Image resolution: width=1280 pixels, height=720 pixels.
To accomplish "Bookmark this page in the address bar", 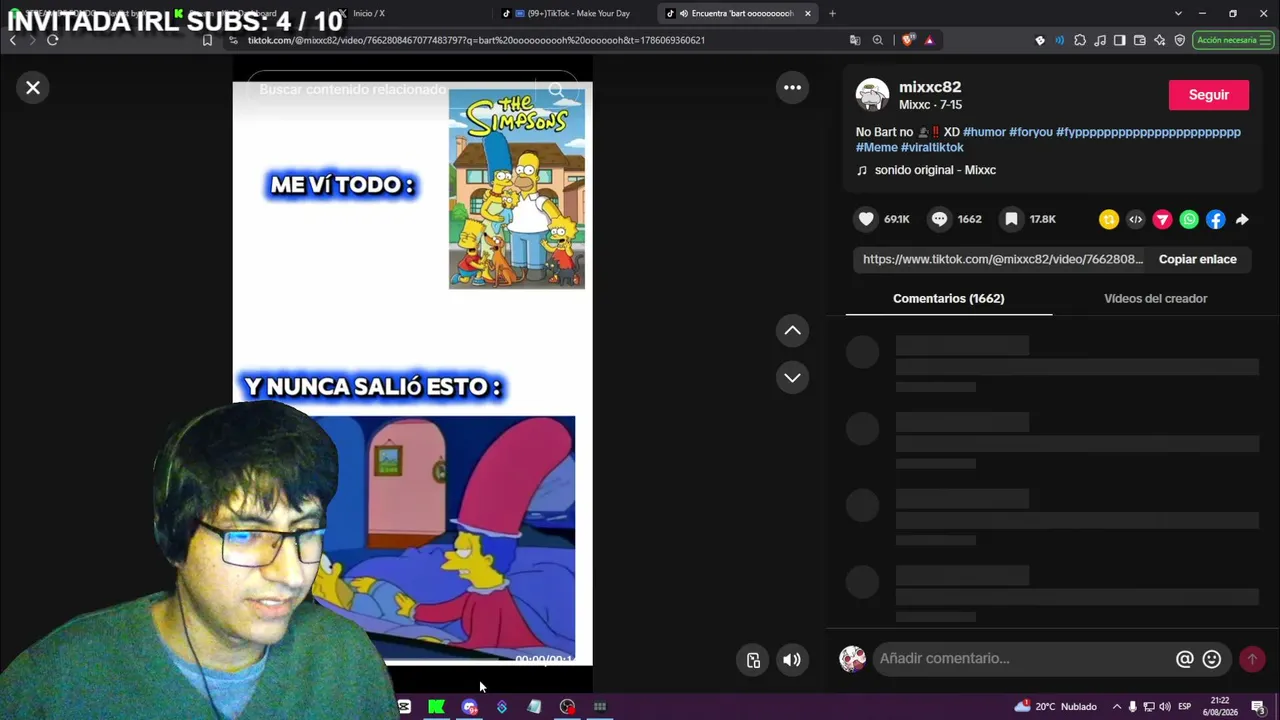I will (x=207, y=40).
